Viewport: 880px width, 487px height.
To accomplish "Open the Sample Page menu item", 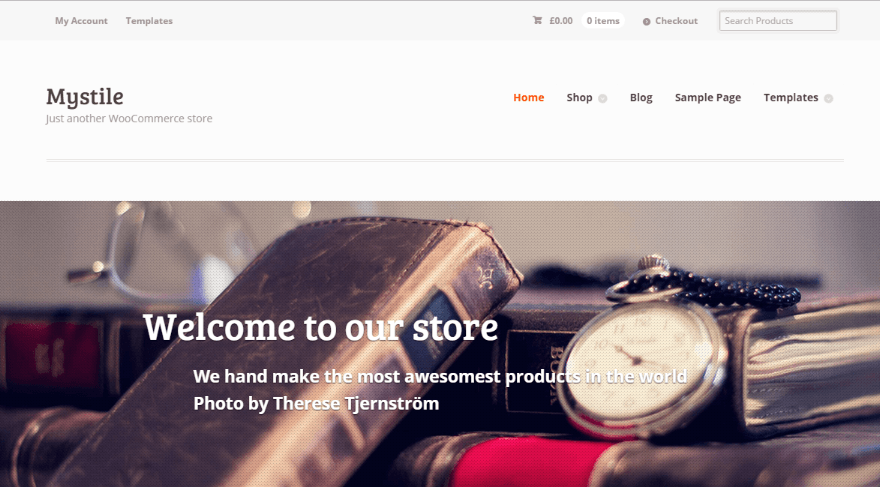I will tap(708, 98).
